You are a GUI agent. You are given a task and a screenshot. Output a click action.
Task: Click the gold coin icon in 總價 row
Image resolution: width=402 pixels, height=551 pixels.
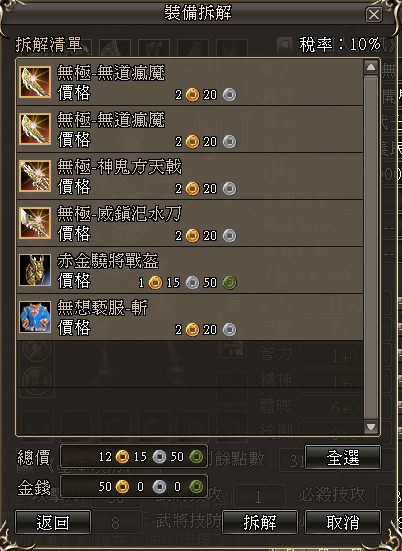point(122,457)
